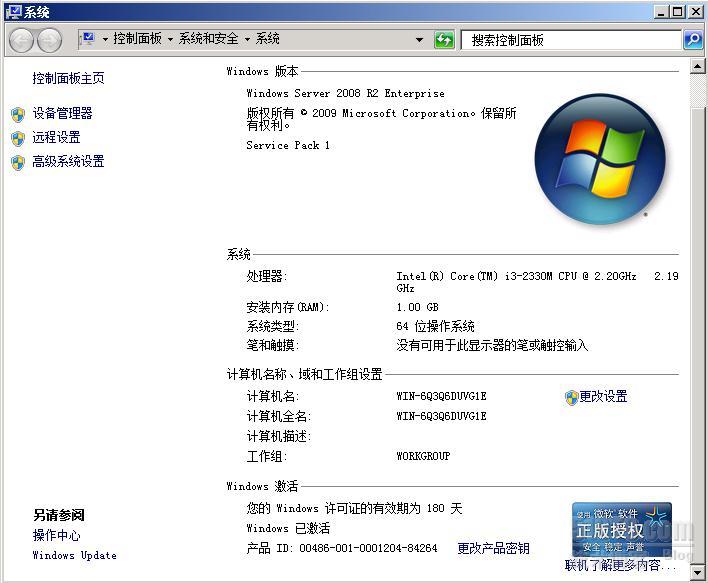The height and width of the screenshot is (583, 708).
Task: Click '64 位操作系统' system type value
Action: [435, 326]
